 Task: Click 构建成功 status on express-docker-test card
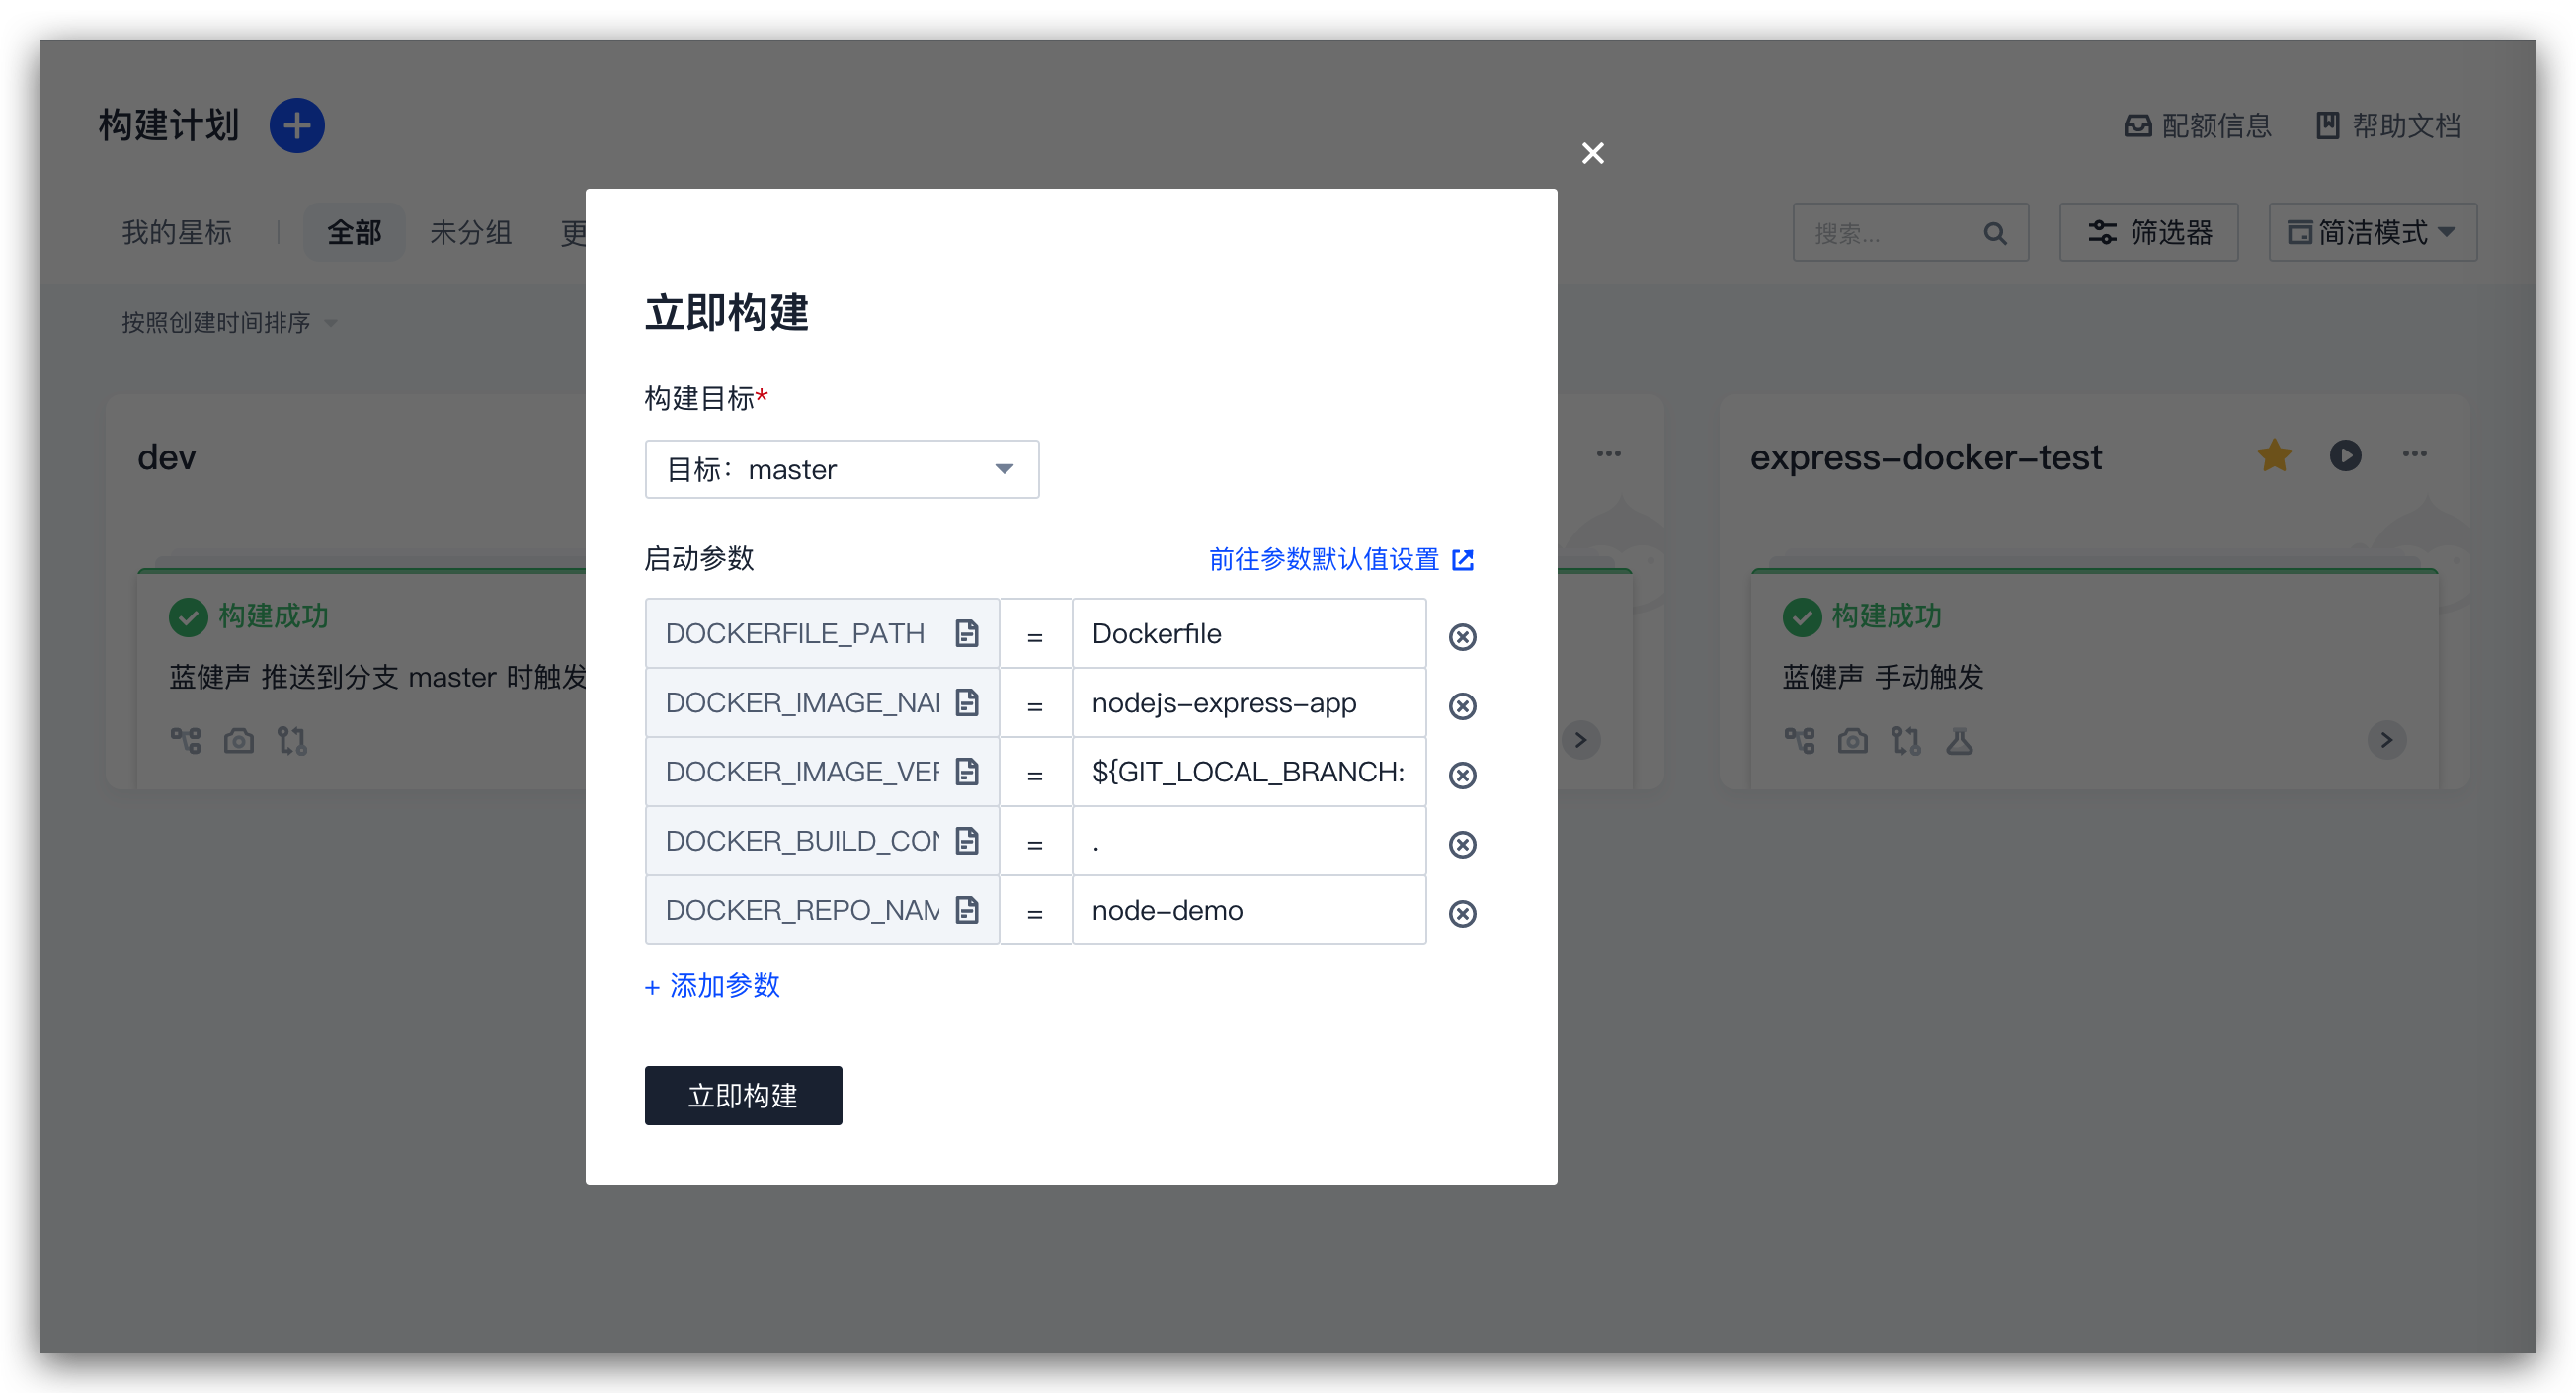tap(1861, 616)
